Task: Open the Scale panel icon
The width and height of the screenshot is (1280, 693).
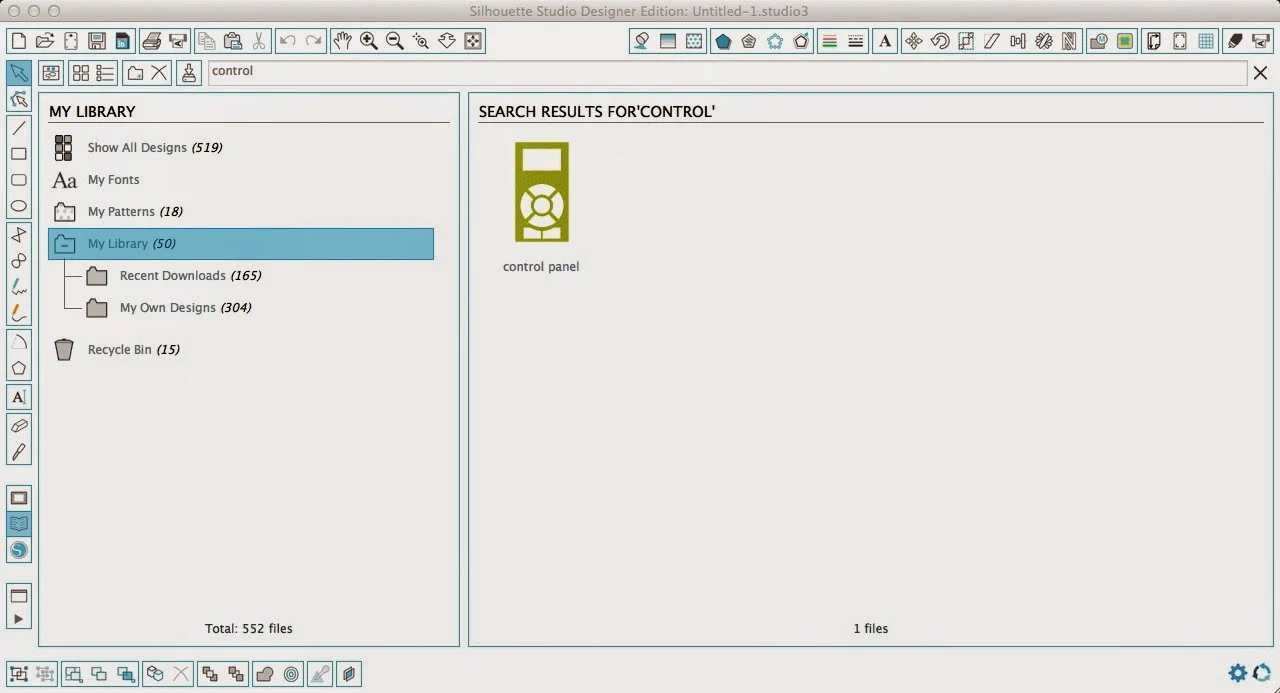Action: click(x=966, y=41)
